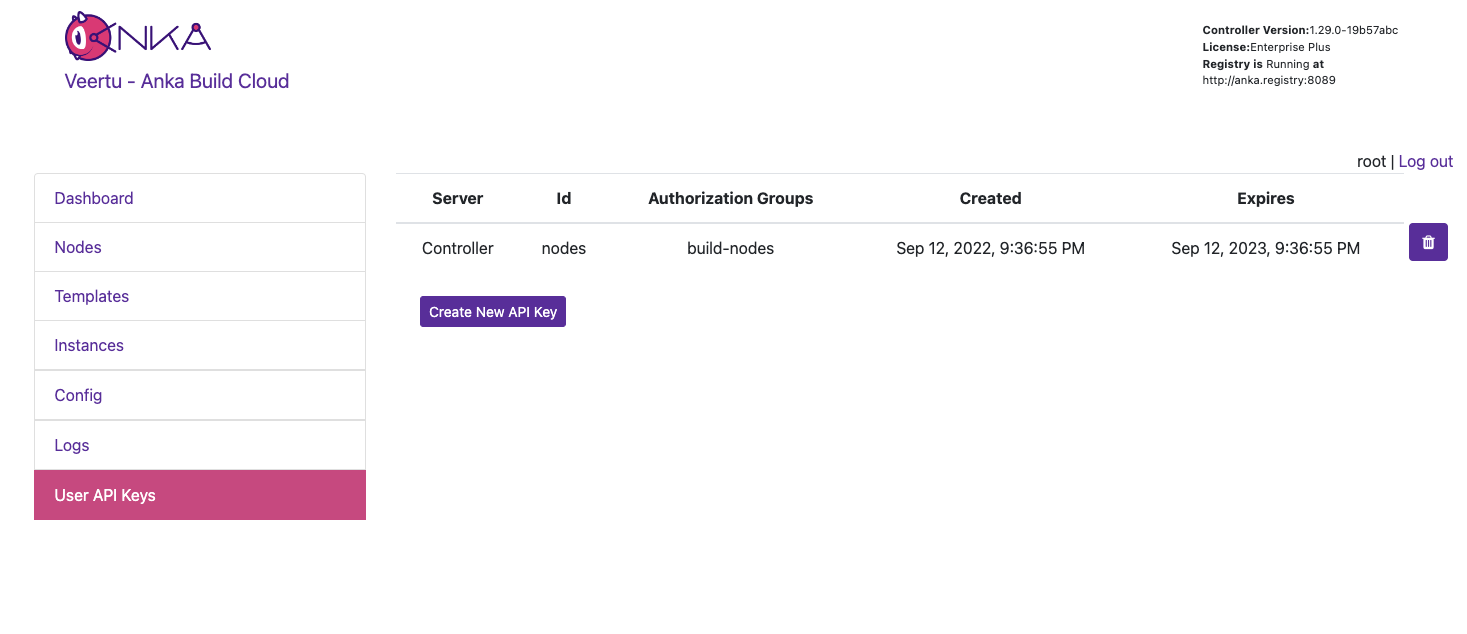Log out of the root account
This screenshot has height=634, width=1467.
[1424, 161]
